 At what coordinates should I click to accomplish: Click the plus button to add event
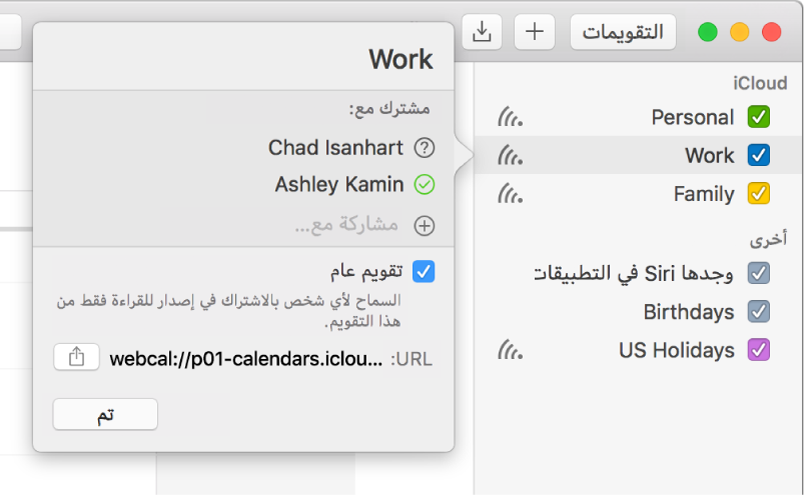tap(535, 32)
